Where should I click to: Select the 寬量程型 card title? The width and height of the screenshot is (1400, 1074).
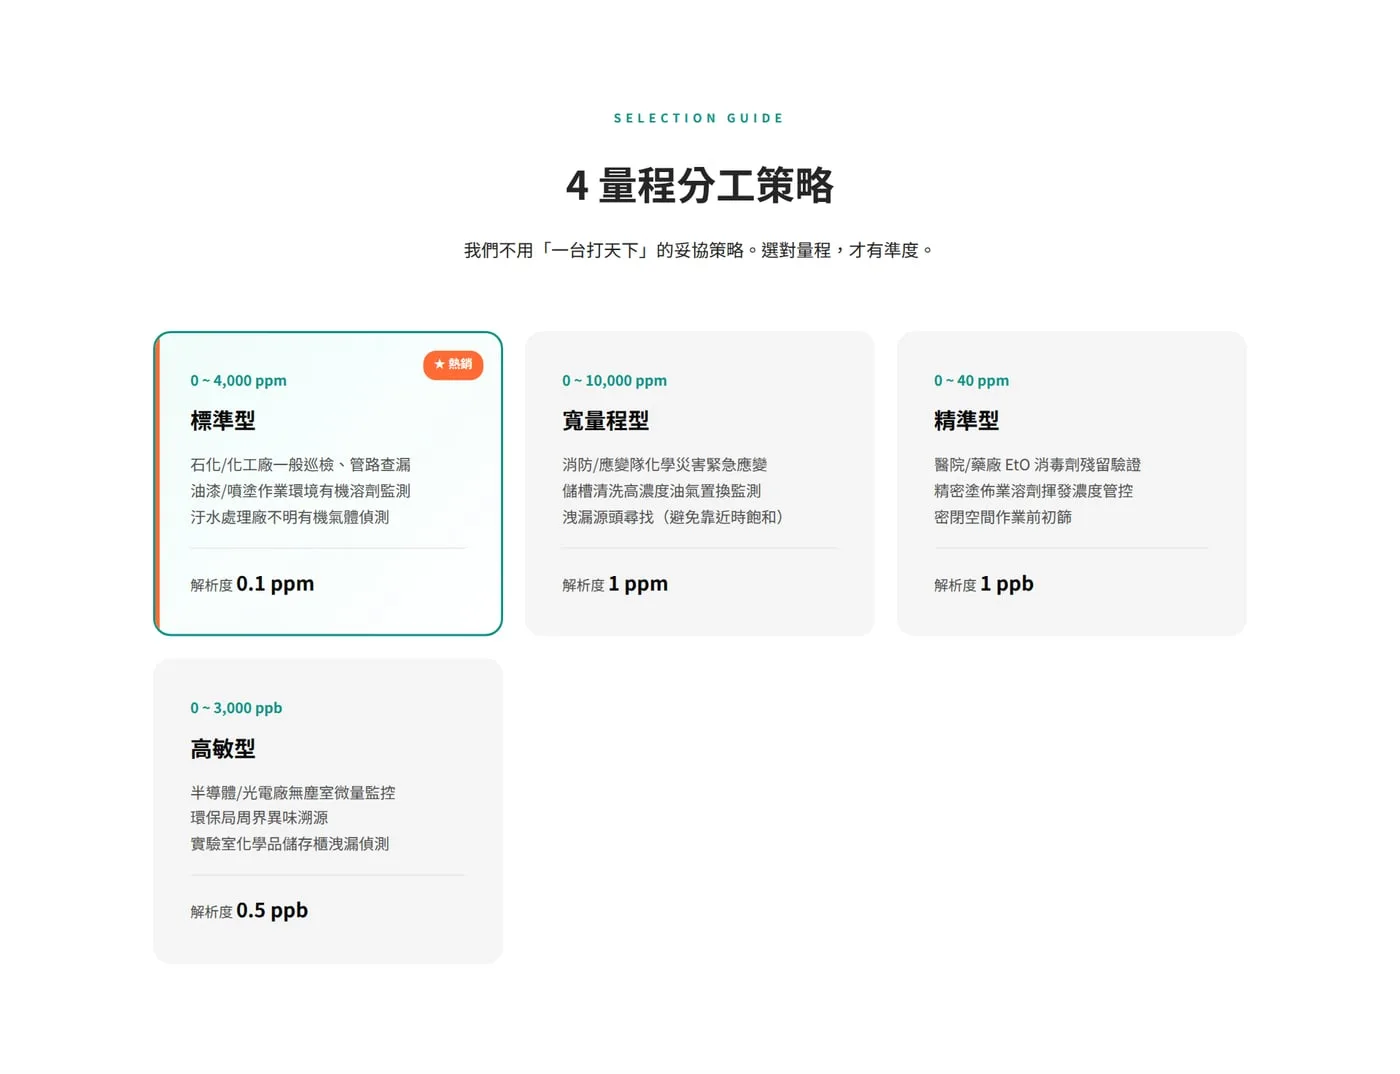tap(606, 421)
